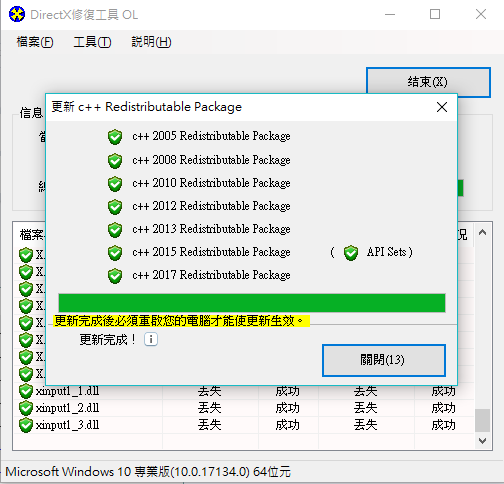Click the c++ 2013 green shield icon
This screenshot has height=484, width=504.
pyautogui.click(x=115, y=230)
